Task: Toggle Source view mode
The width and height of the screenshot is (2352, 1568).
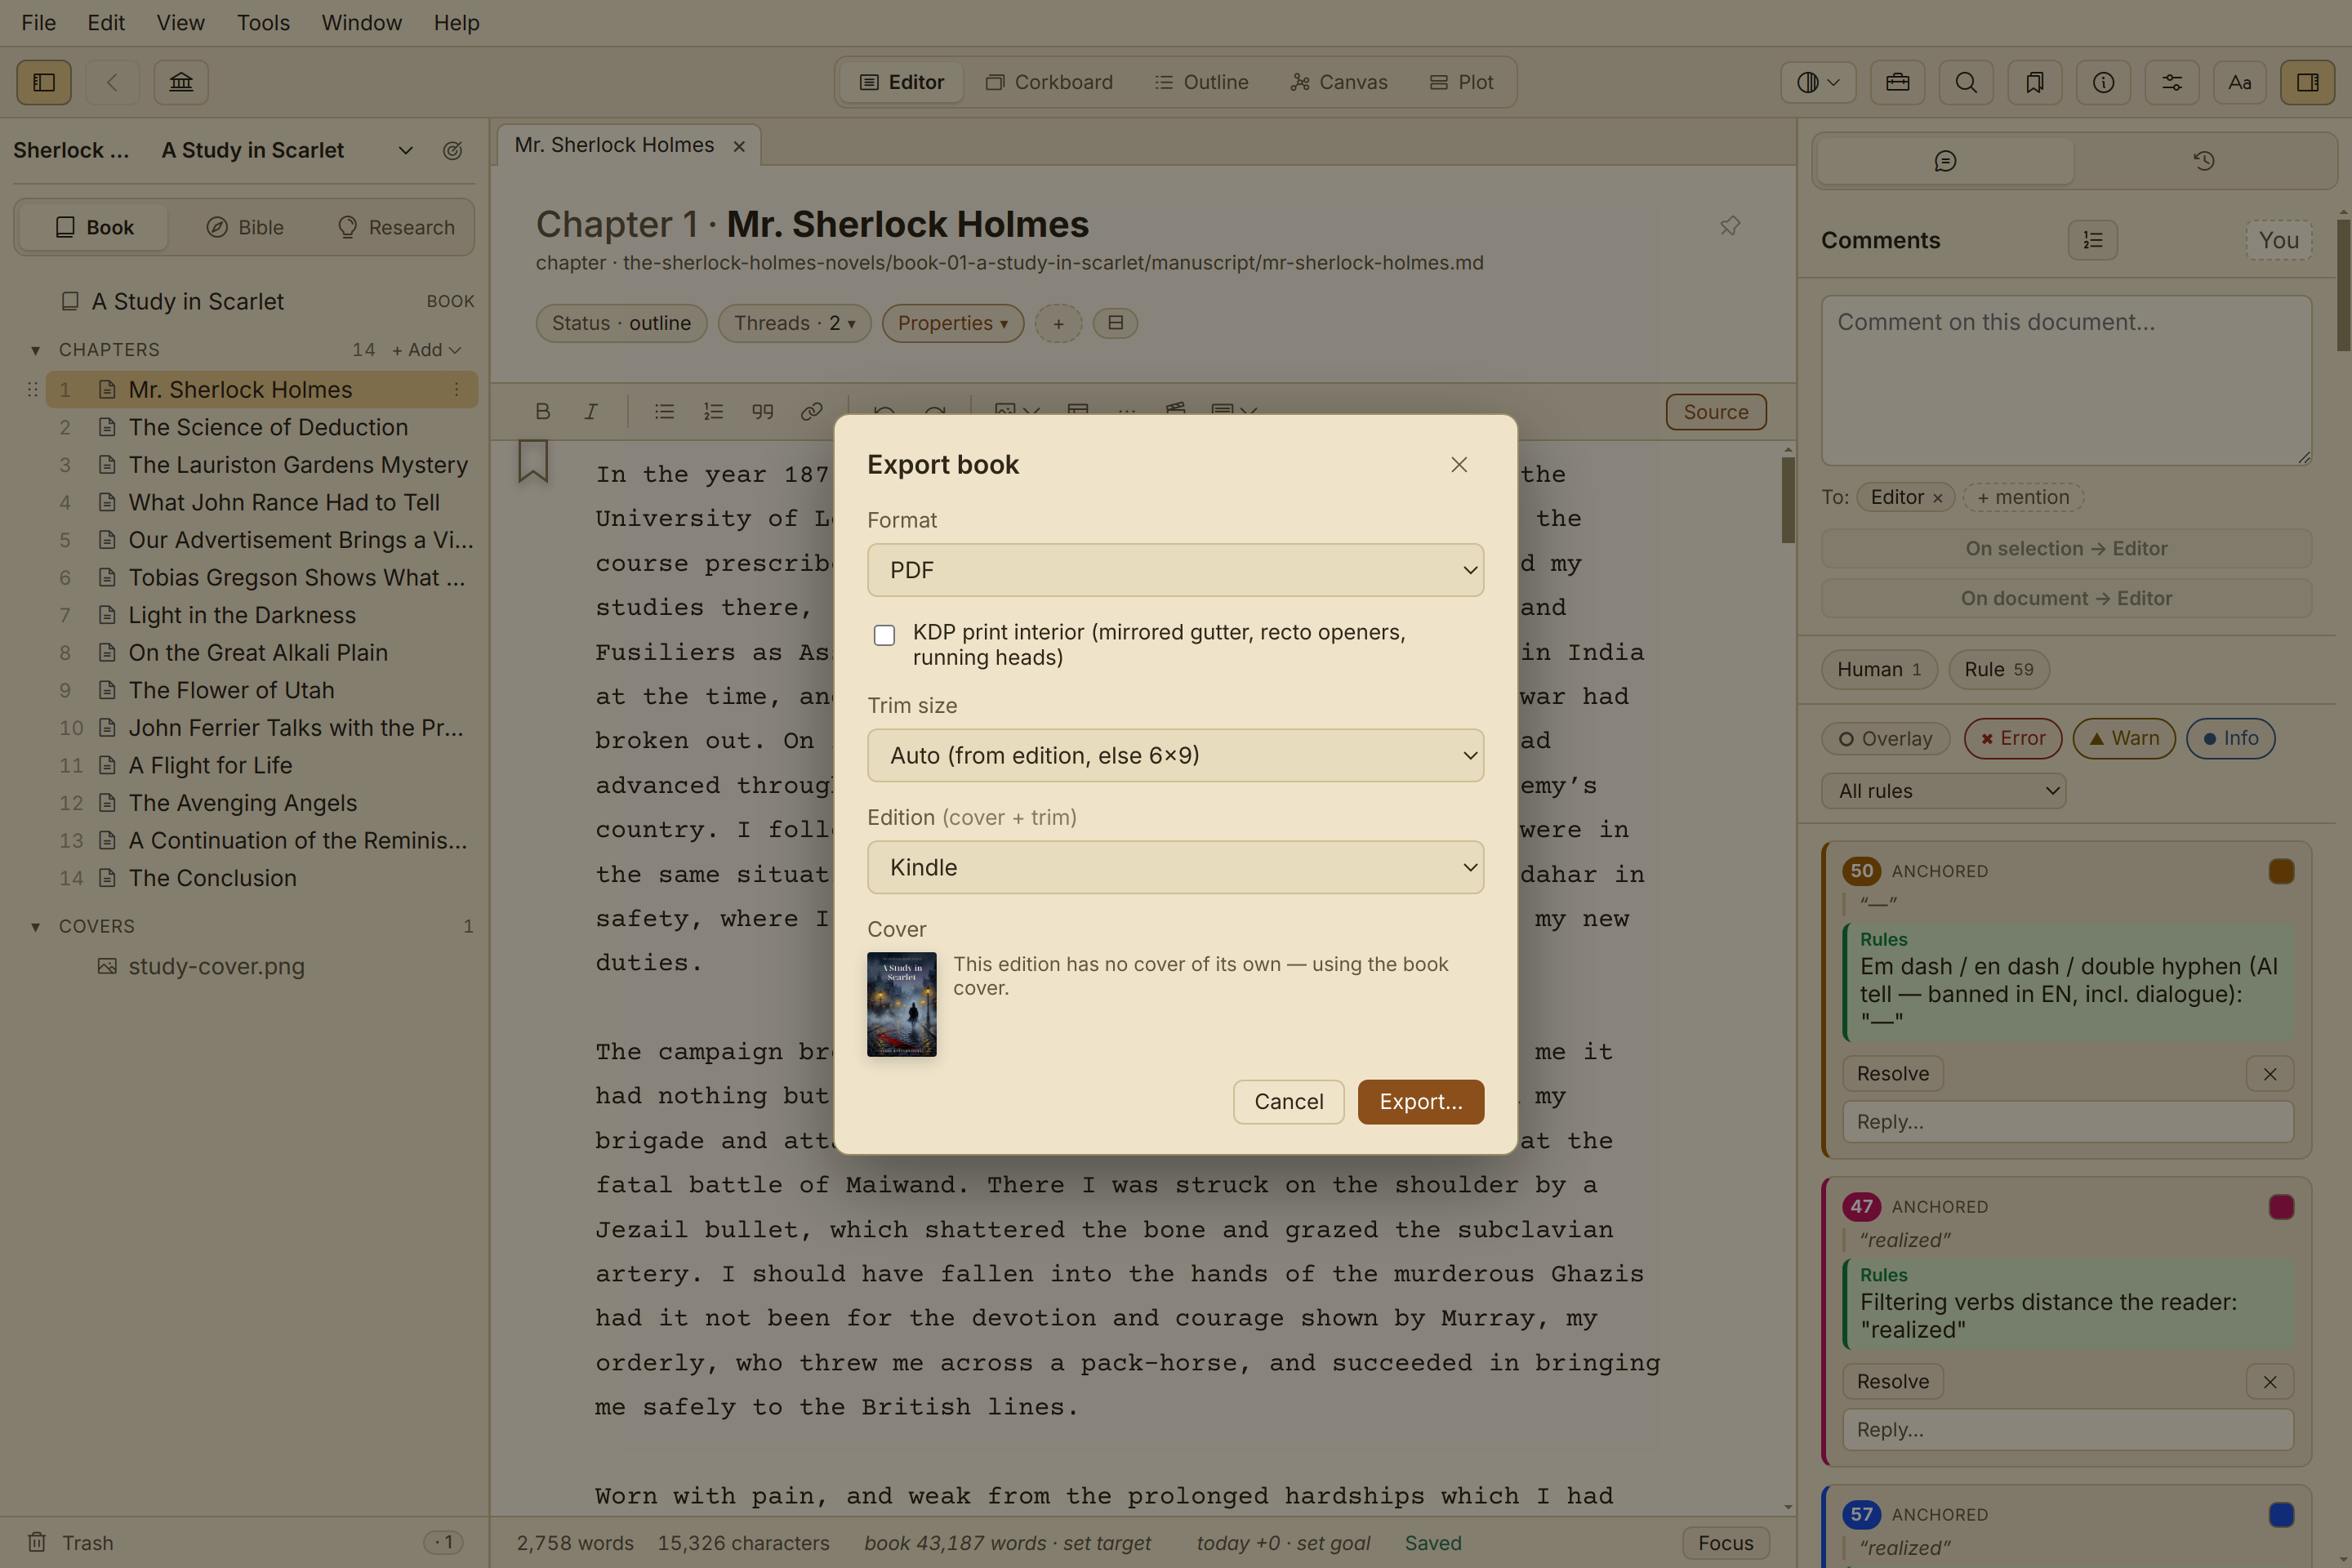Action: coord(1716,411)
